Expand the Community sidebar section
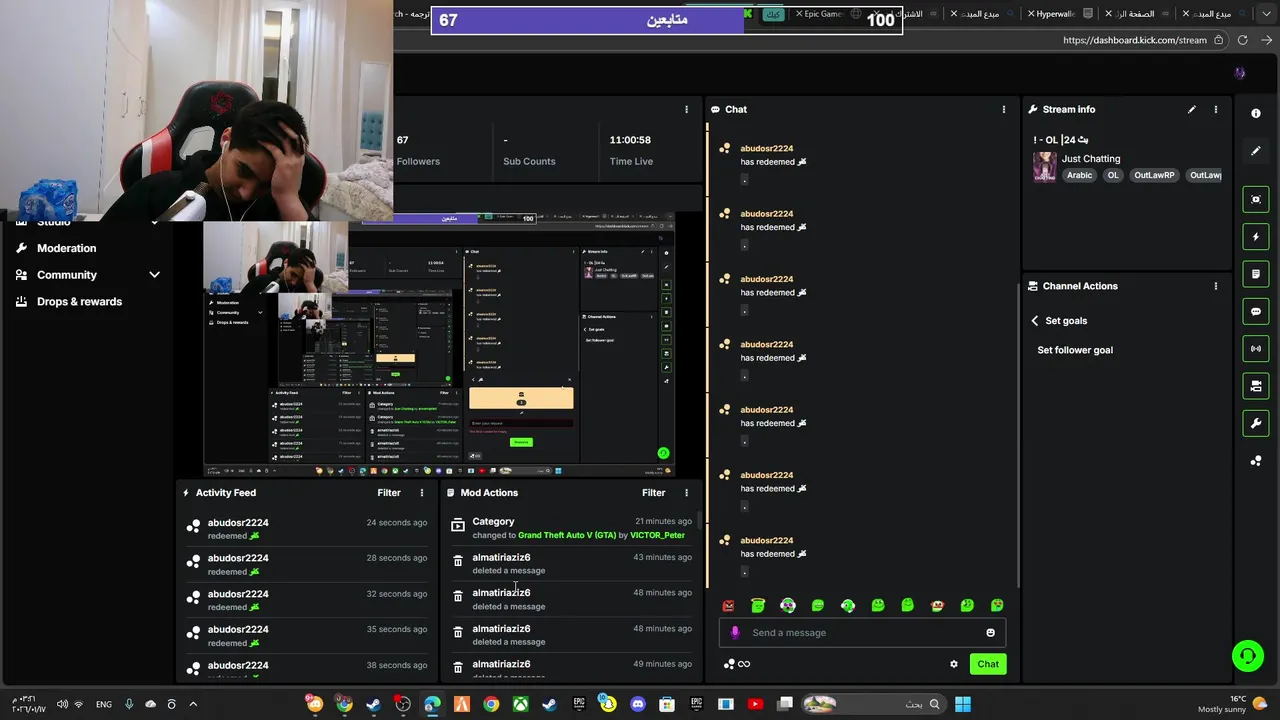1280x720 pixels. (154, 275)
